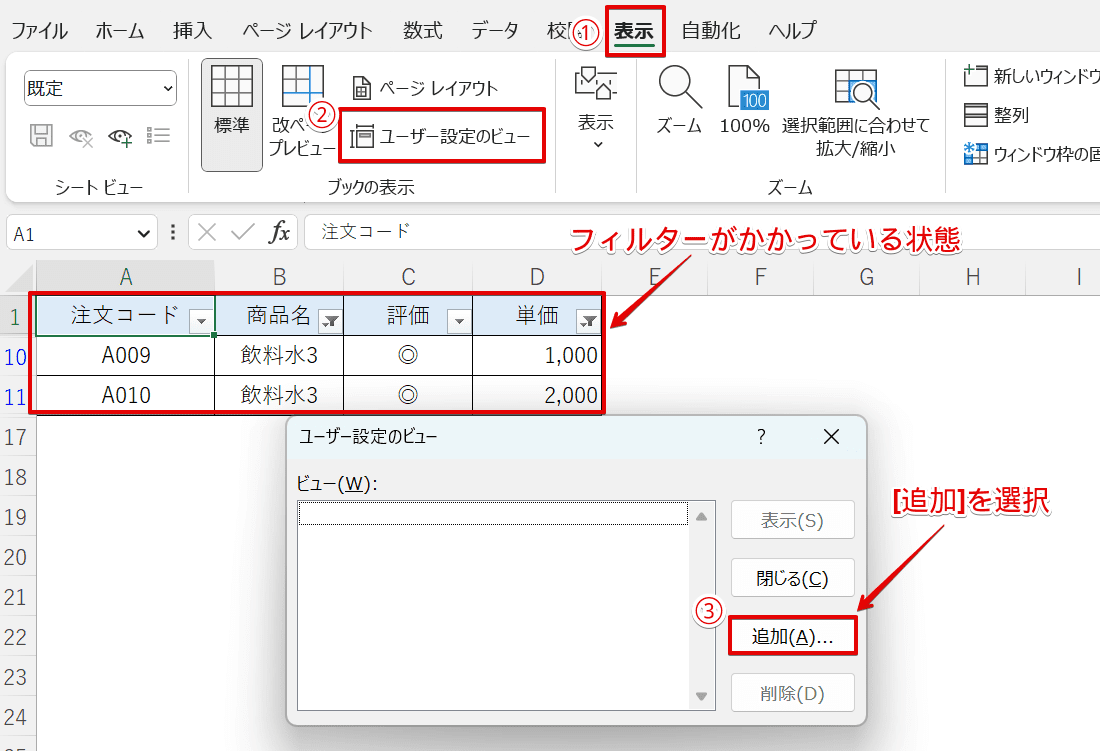Click the 閉じる(C) button

click(x=793, y=578)
